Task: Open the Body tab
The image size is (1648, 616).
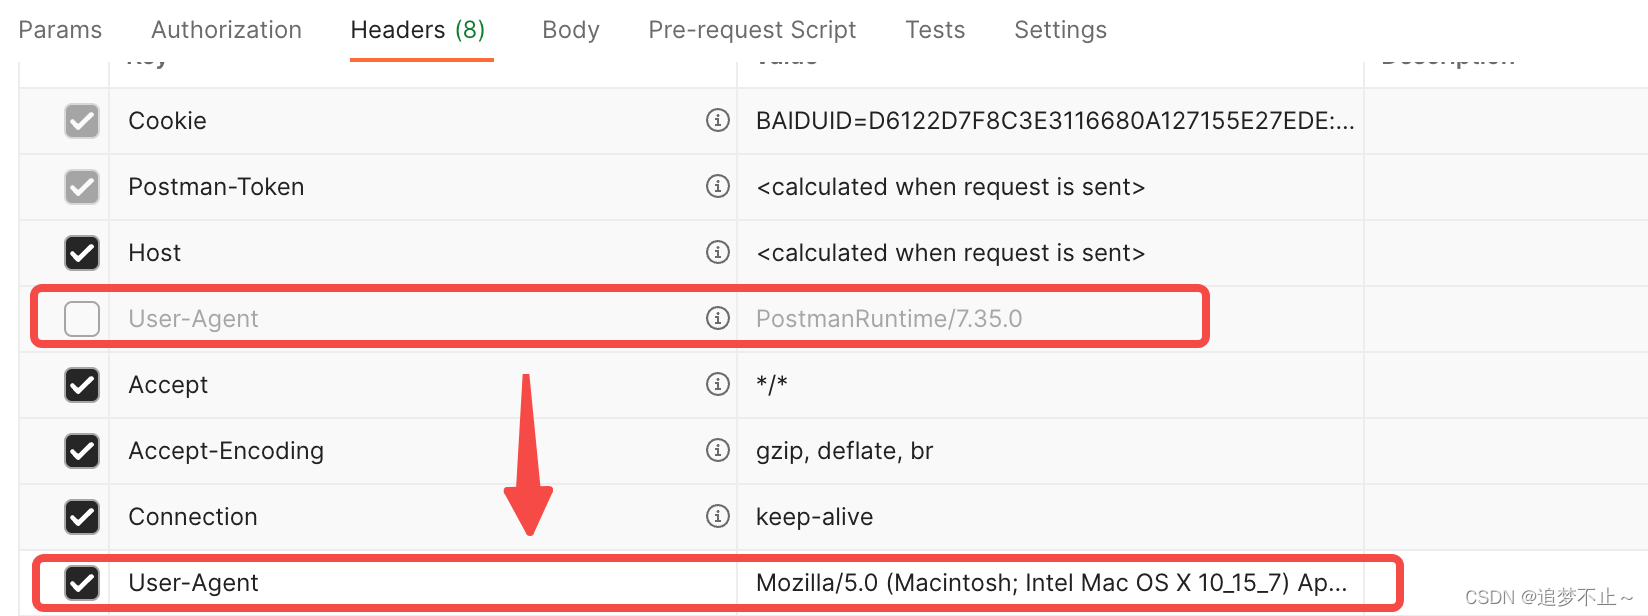Action: coord(570,30)
